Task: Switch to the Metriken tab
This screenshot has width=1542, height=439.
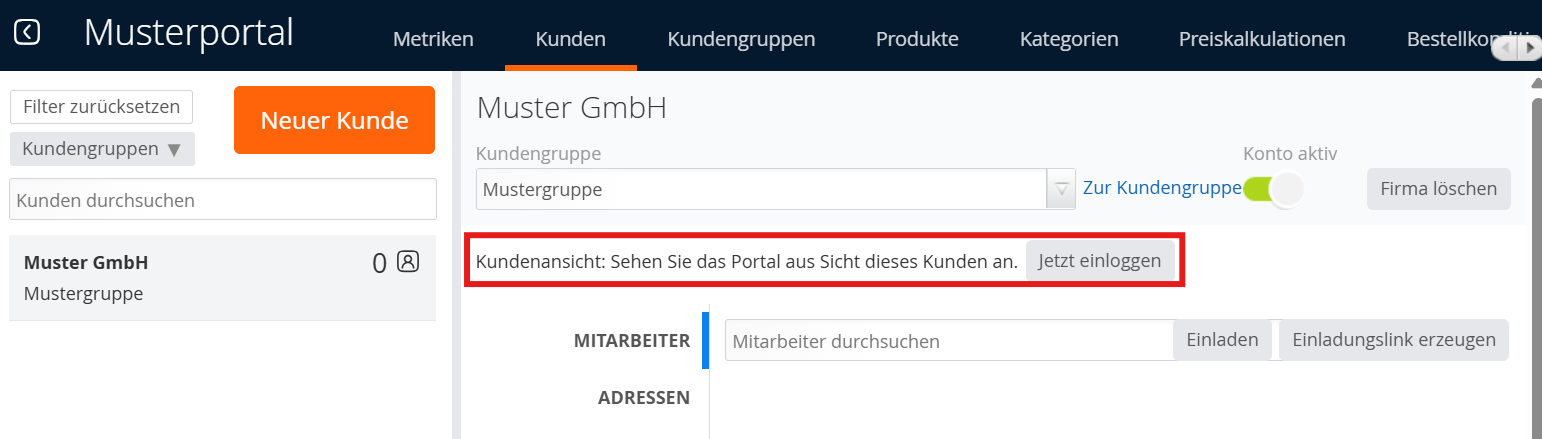Action: [433, 39]
